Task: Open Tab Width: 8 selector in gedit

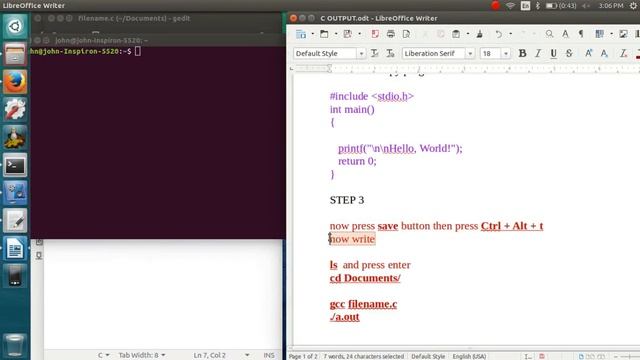Action: [x=142, y=355]
